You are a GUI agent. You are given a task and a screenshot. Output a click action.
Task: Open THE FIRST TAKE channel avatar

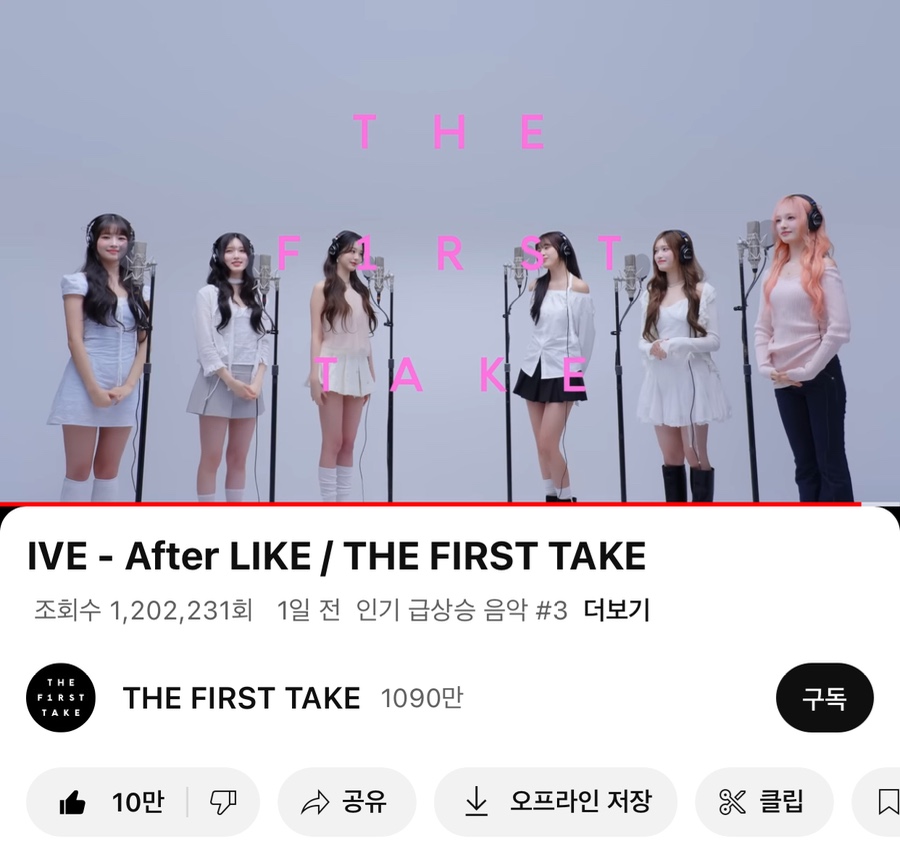[61, 698]
